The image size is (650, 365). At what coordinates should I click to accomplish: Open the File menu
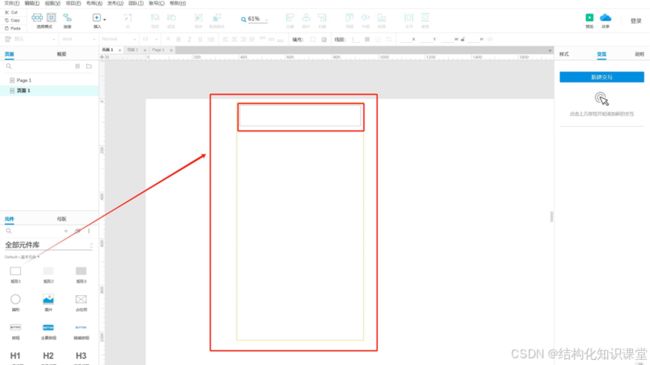coord(12,3)
